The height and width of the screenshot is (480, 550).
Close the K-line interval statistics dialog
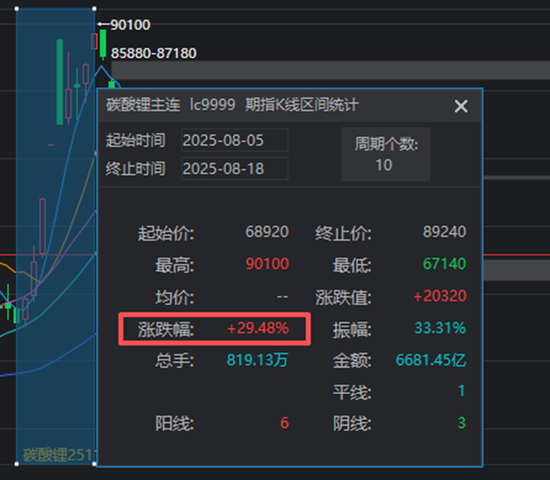pos(461,106)
